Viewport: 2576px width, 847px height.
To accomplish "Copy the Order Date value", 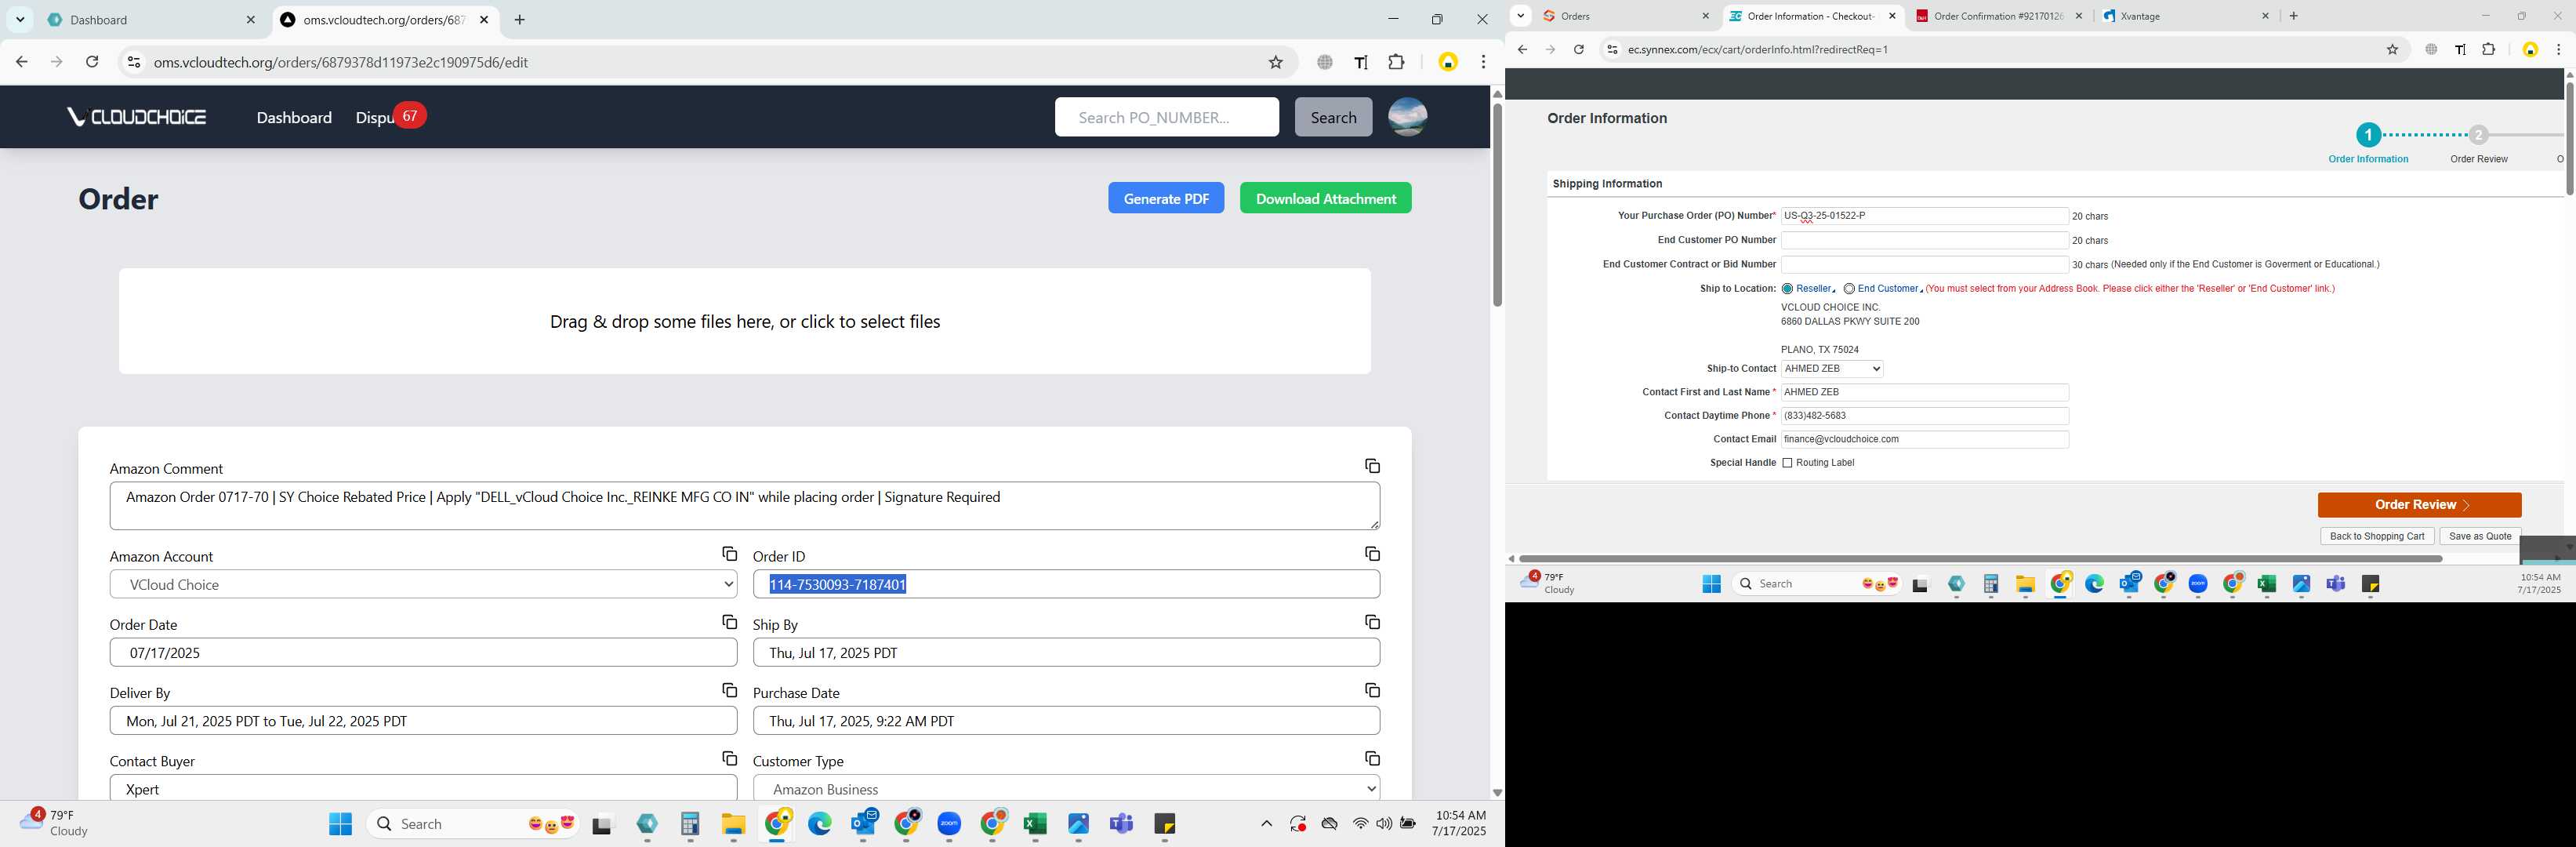I will (729, 622).
